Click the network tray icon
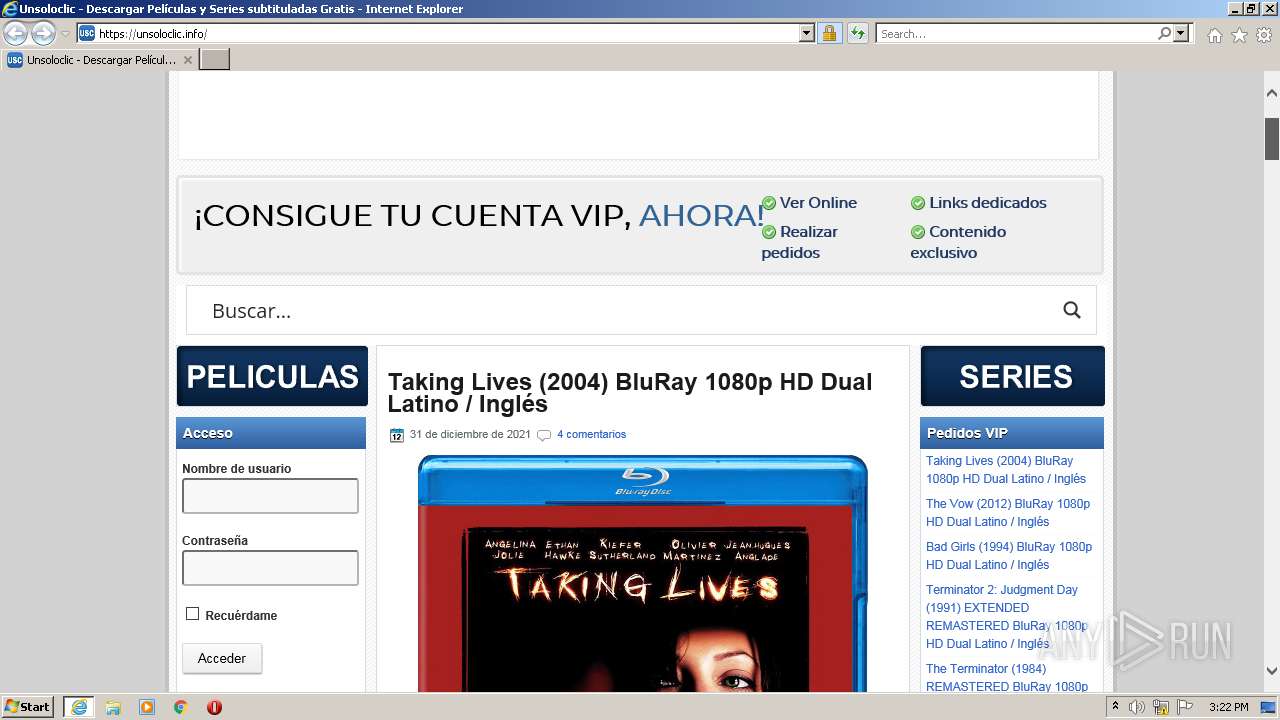Image resolution: width=1280 pixels, height=720 pixels. click(x=1161, y=707)
